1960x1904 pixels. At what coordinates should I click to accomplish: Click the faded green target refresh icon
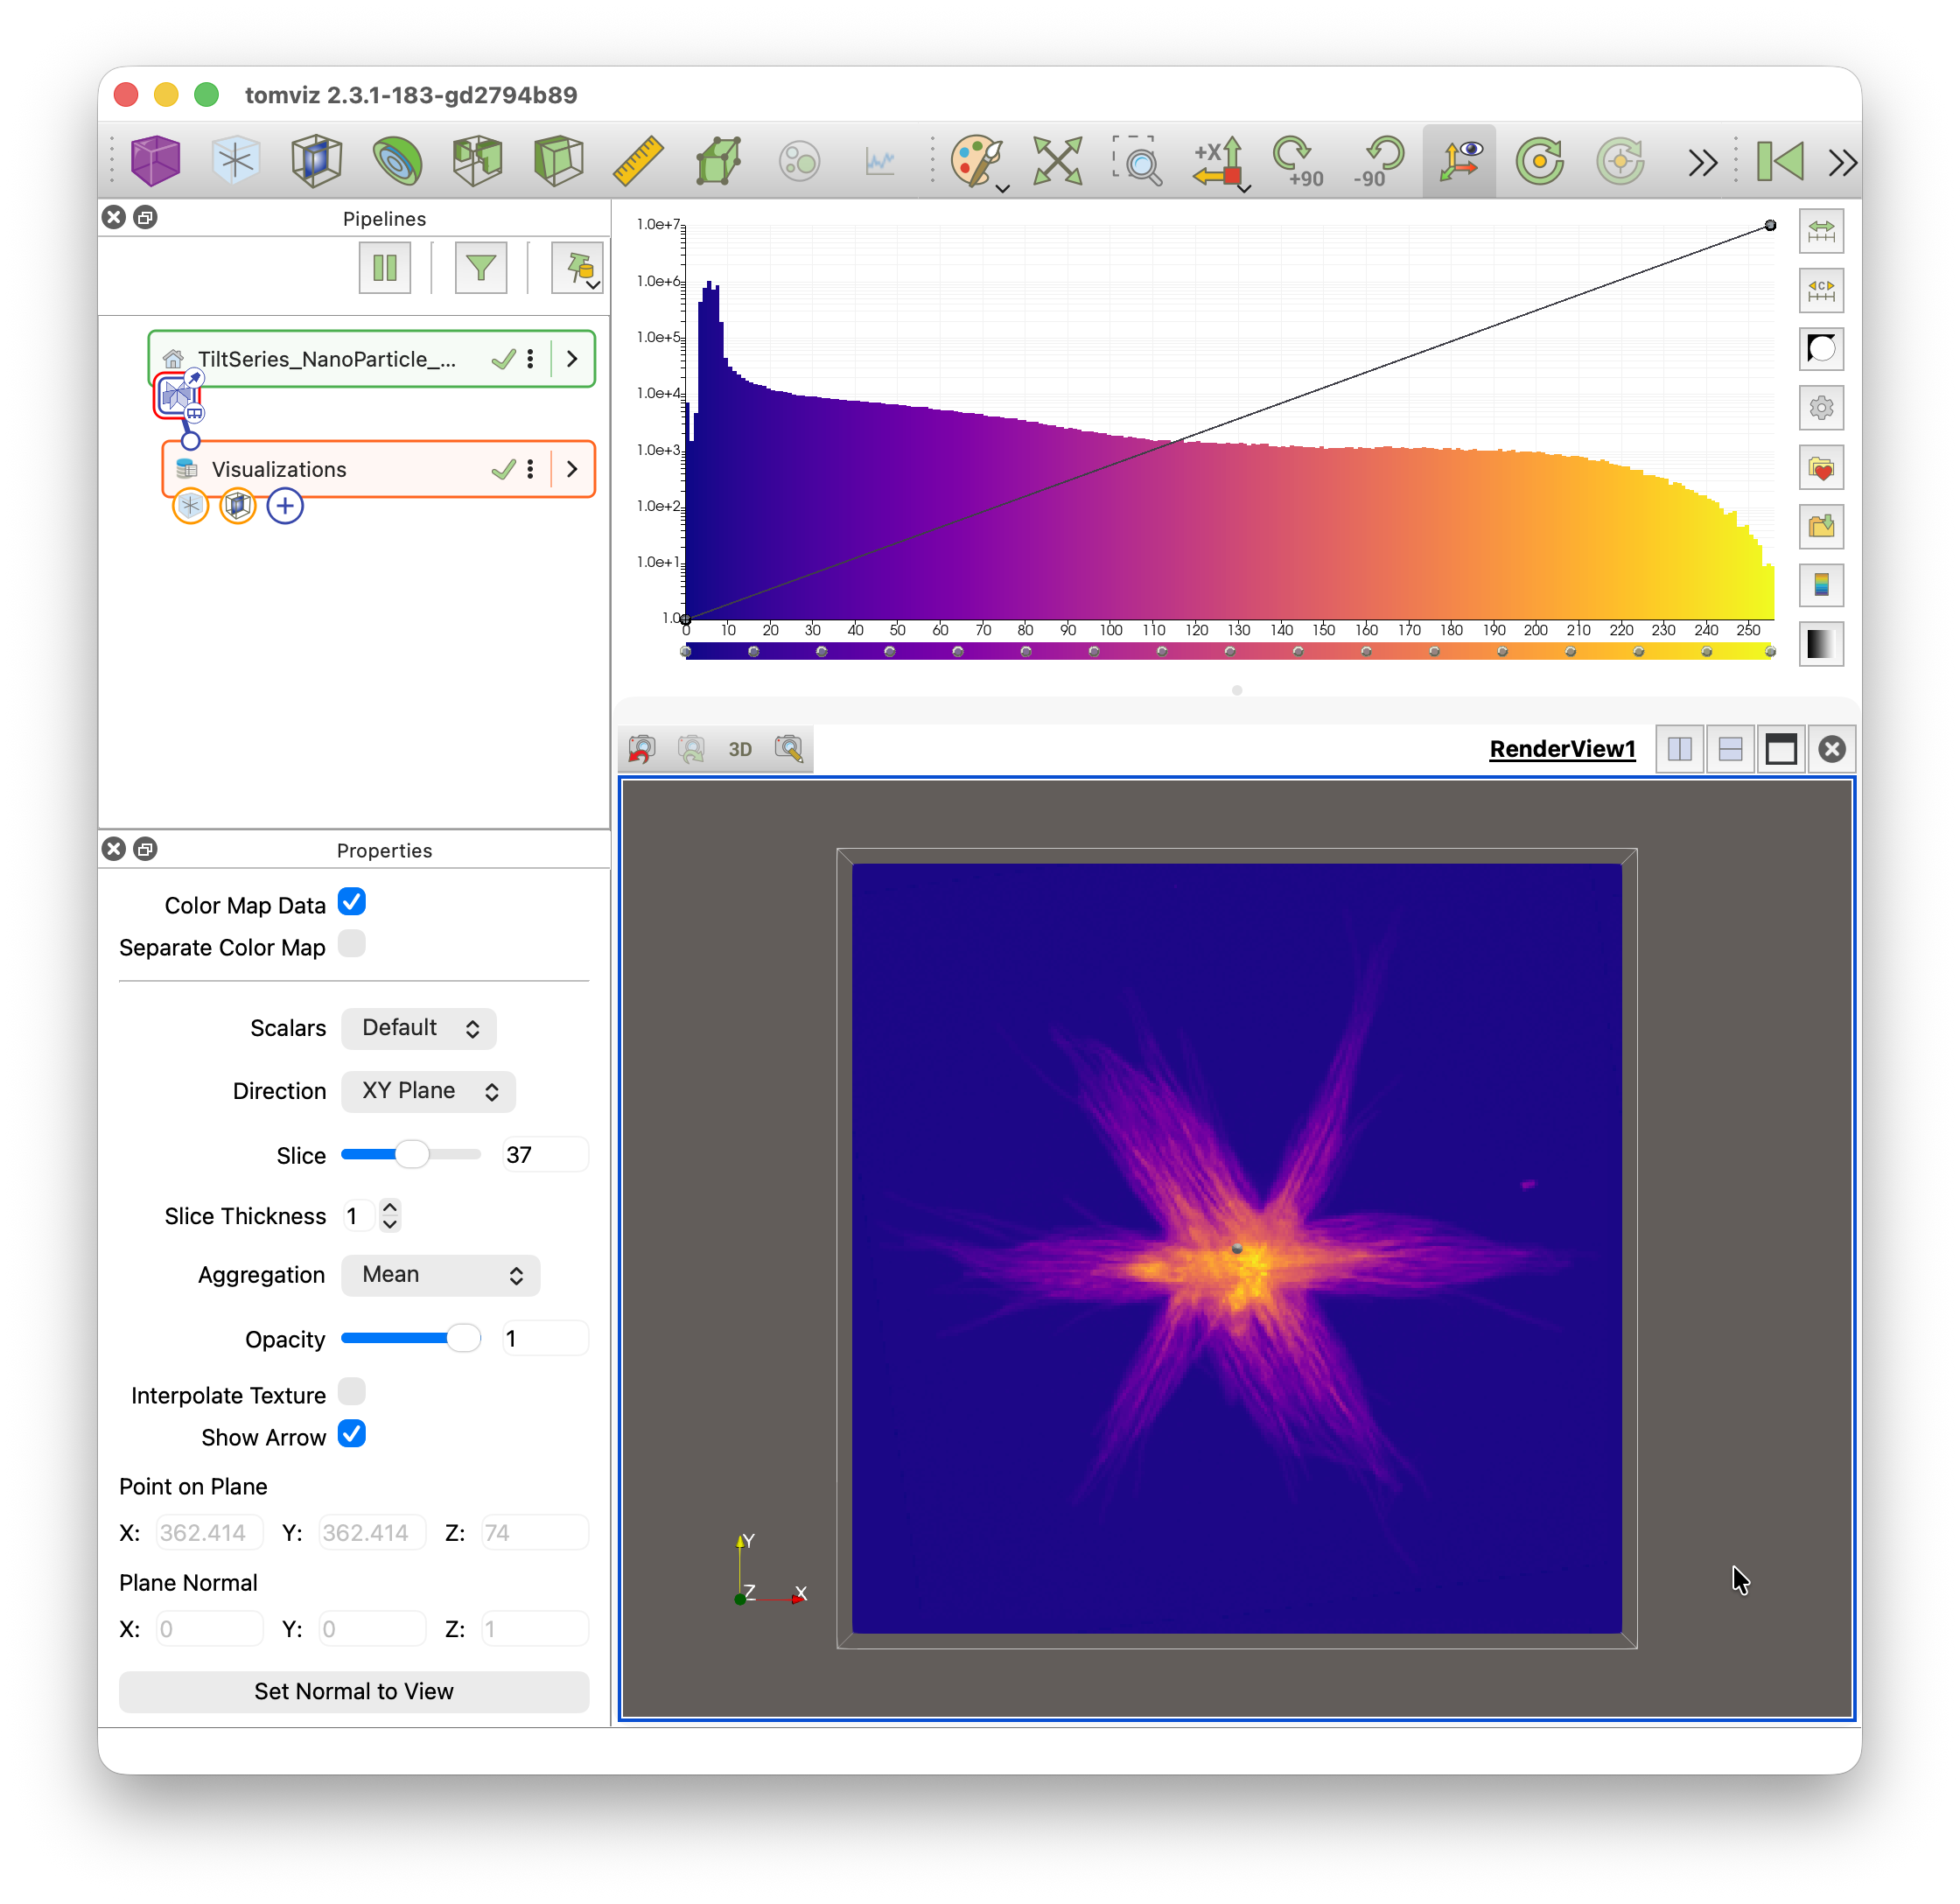pos(1620,161)
